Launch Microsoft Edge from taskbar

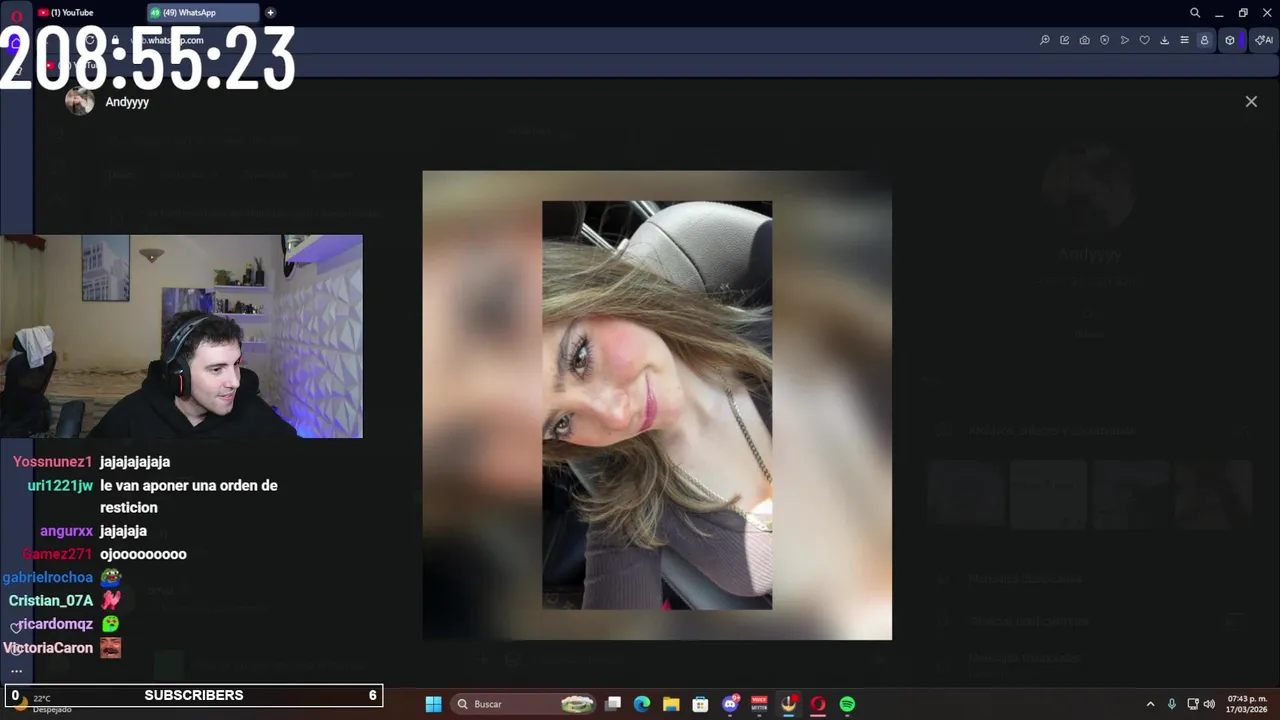point(642,704)
